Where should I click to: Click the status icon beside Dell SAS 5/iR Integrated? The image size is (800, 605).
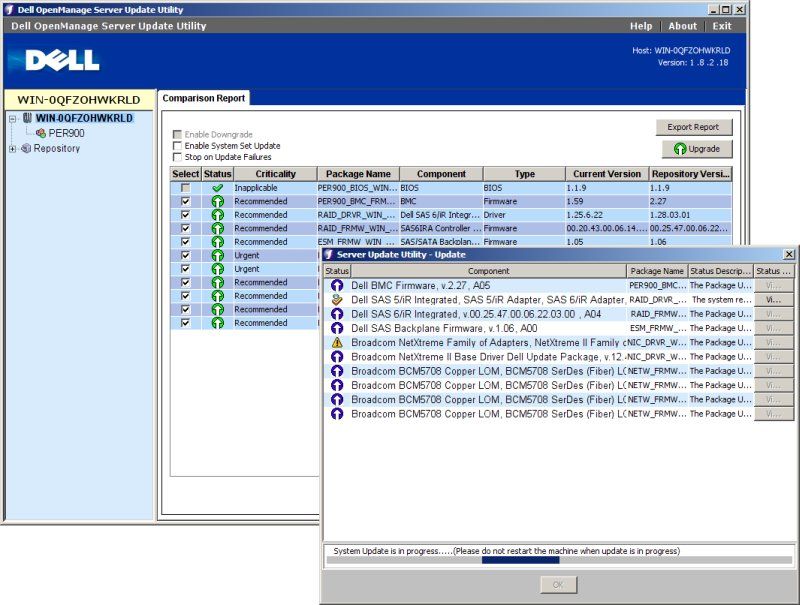click(337, 300)
